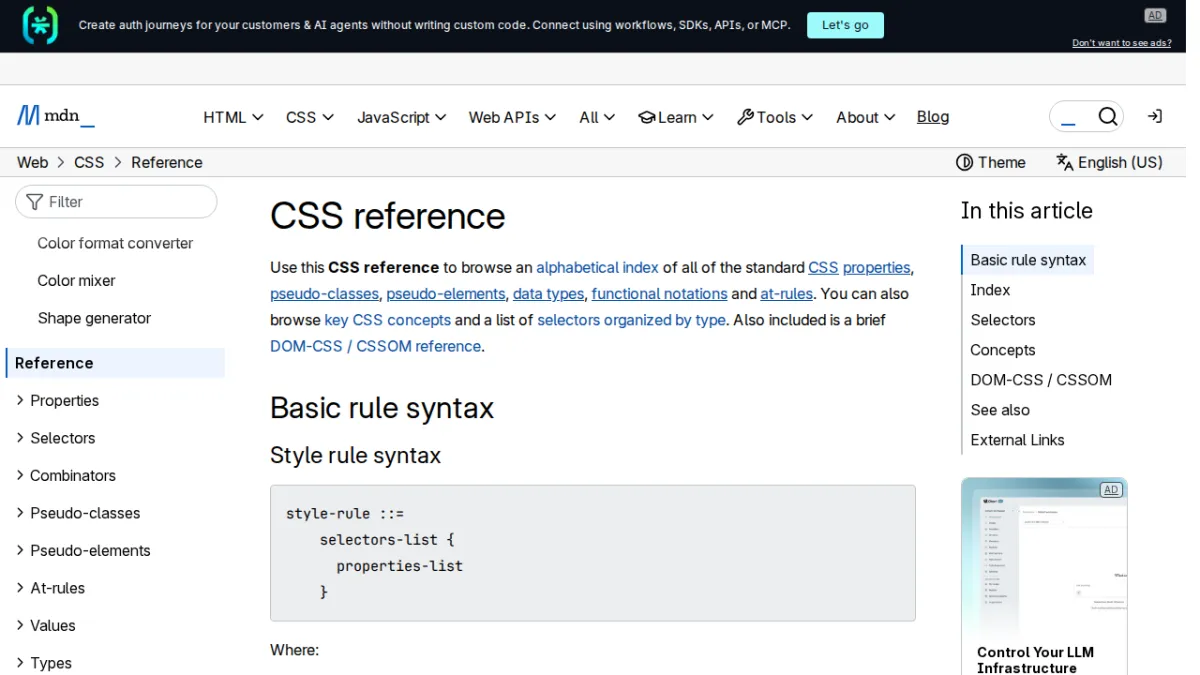Click the Don't want to see ads link
This screenshot has width=1200, height=675.
click(1122, 43)
